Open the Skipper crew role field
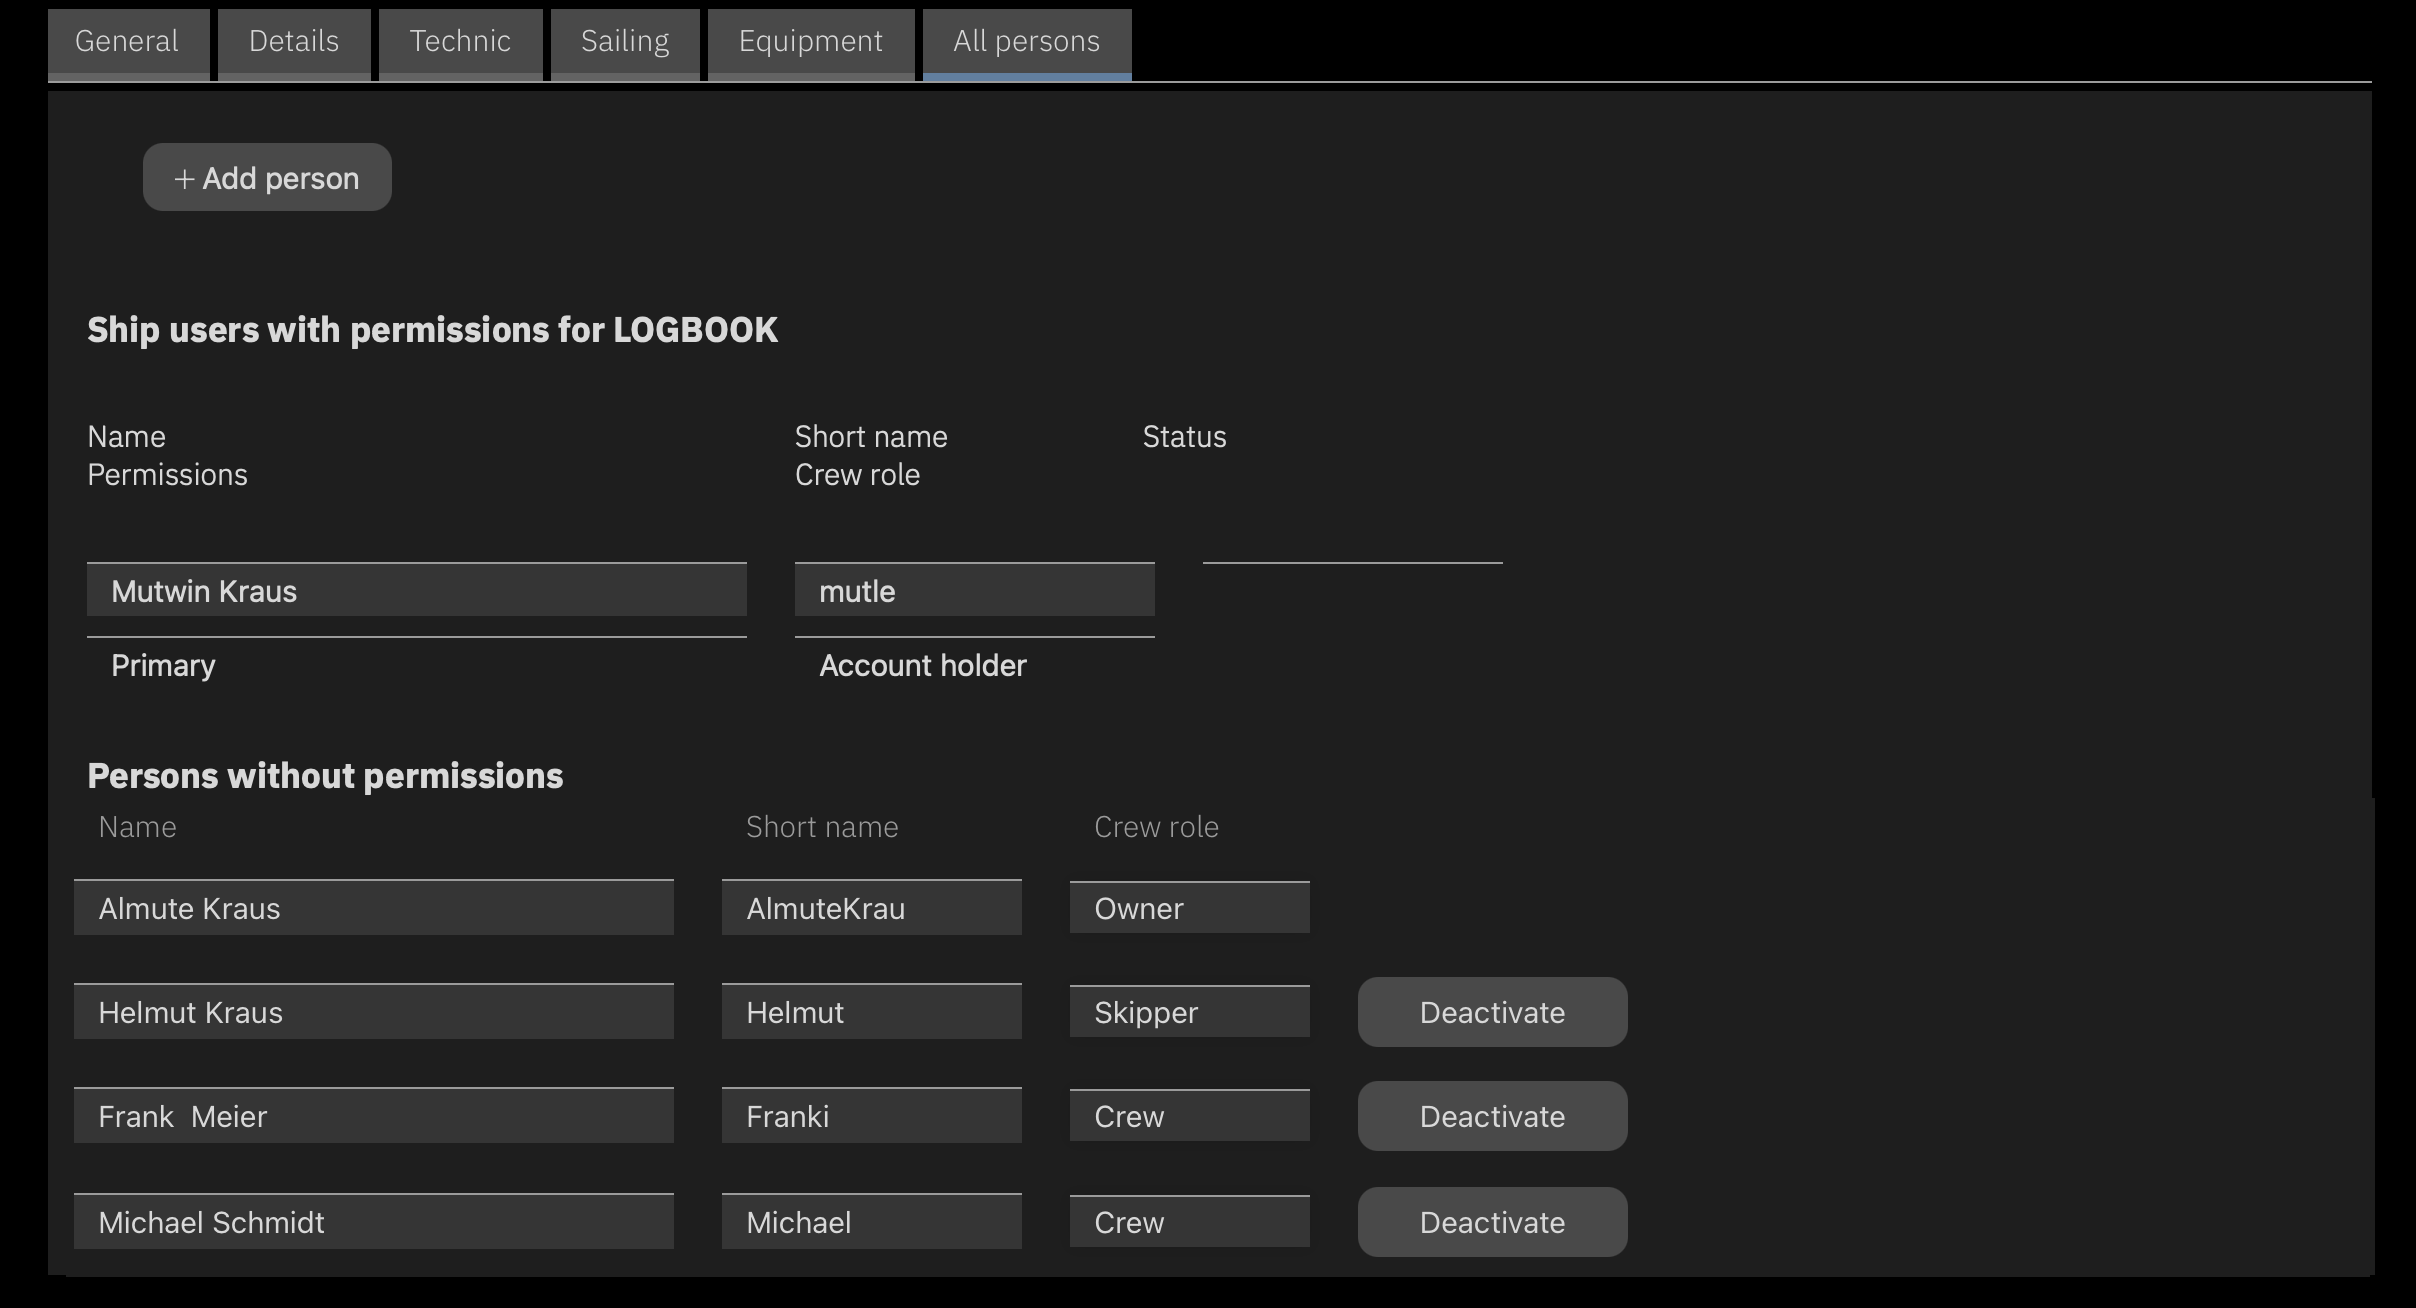This screenshot has width=2416, height=1308. [x=1190, y=1012]
